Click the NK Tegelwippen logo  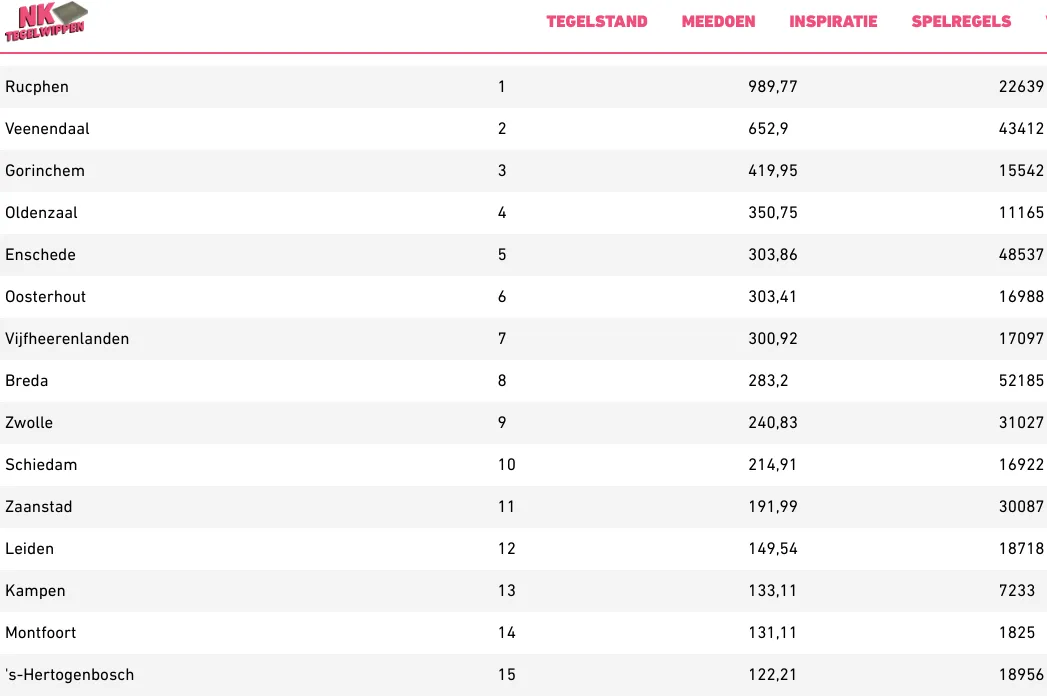point(46,21)
